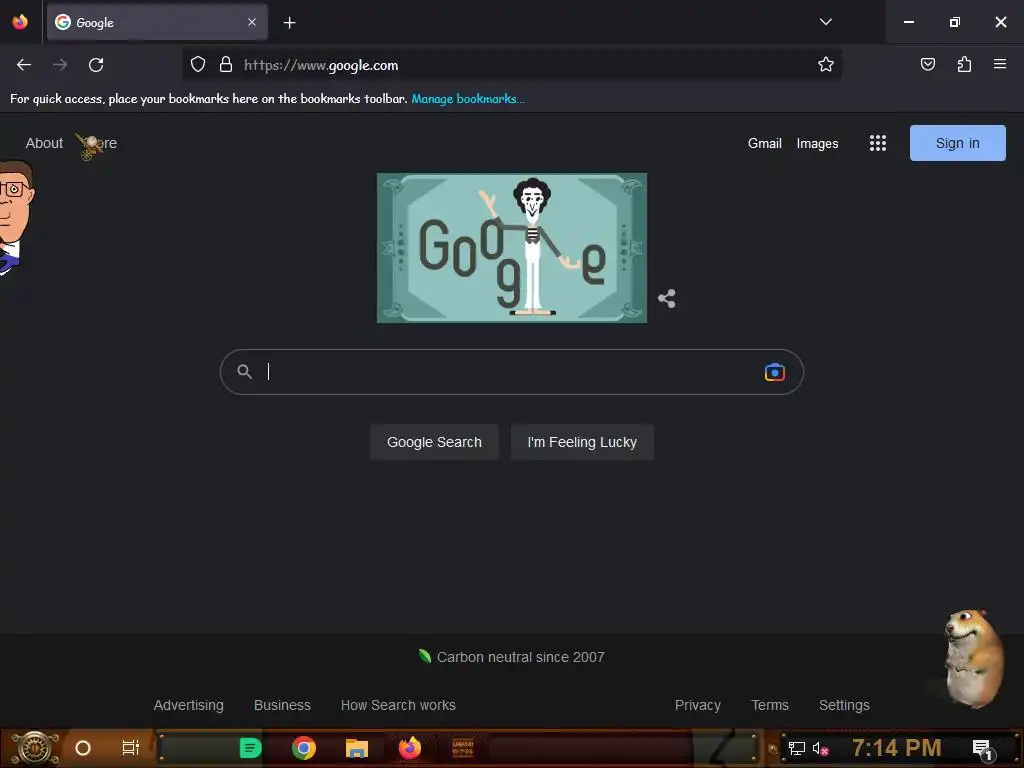1024x768 pixels.
Task: Select the Google browser tab
Action: click(157, 22)
